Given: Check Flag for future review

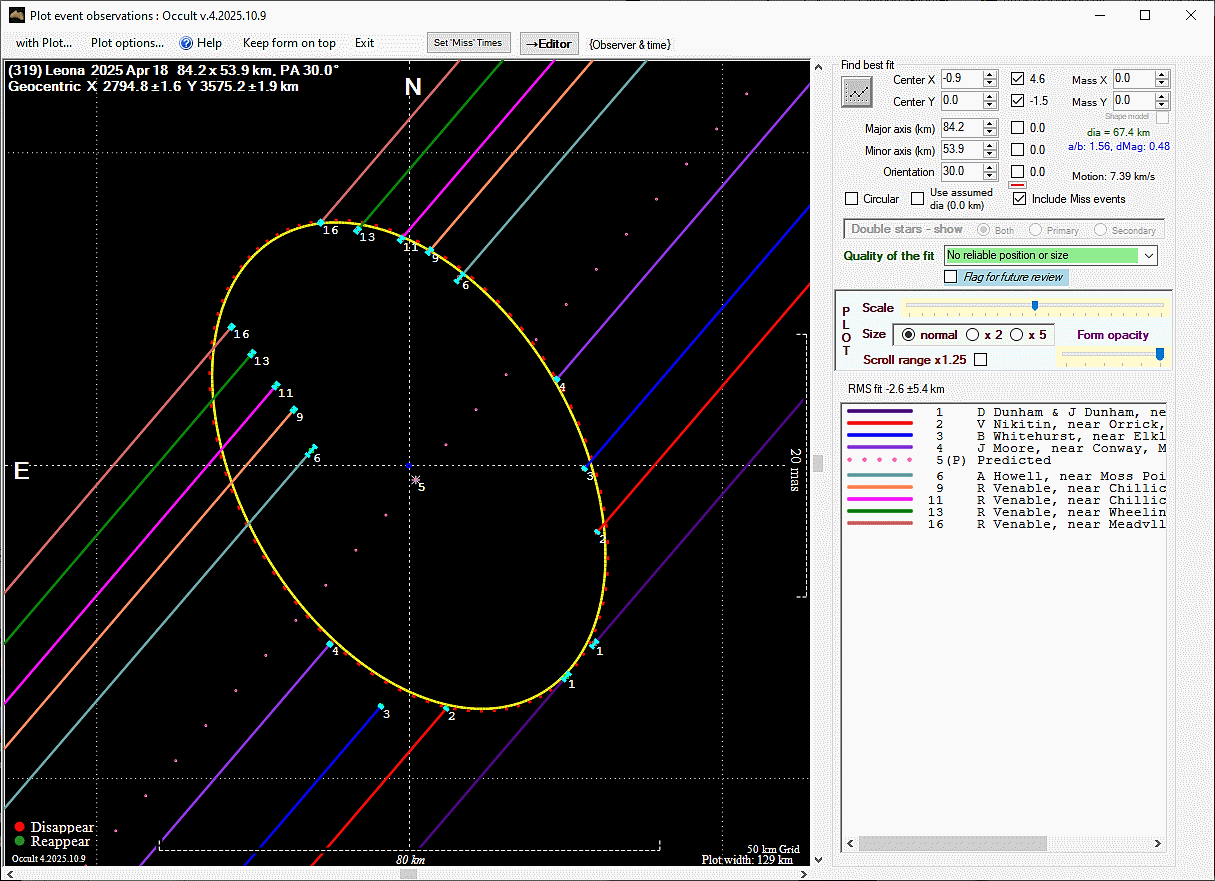Looking at the screenshot, I should pyautogui.click(x=951, y=277).
